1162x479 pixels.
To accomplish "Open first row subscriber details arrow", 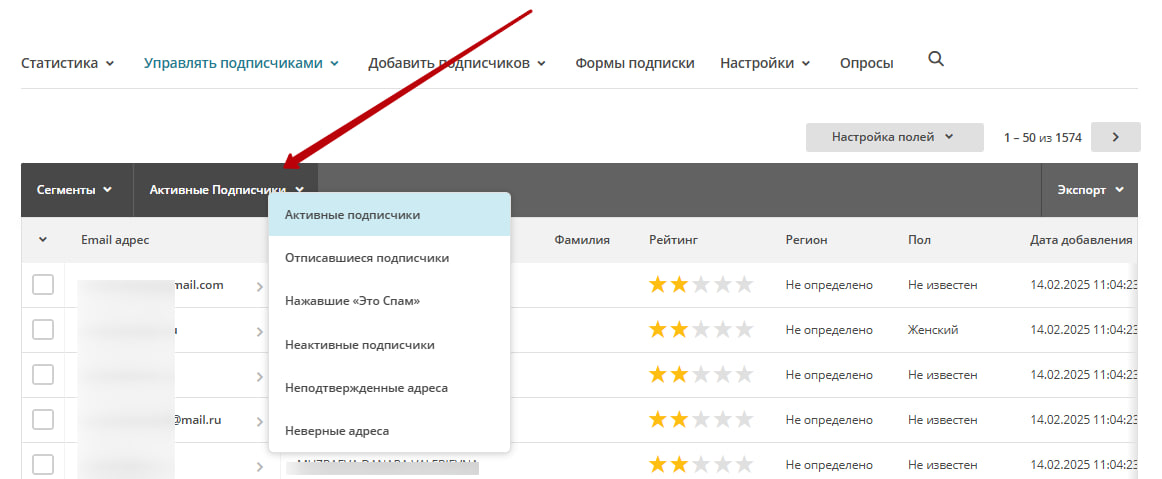I will point(260,287).
